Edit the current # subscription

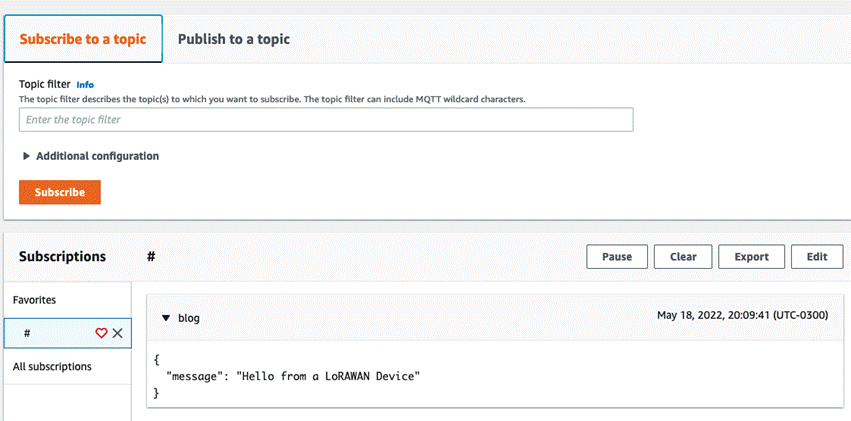817,257
